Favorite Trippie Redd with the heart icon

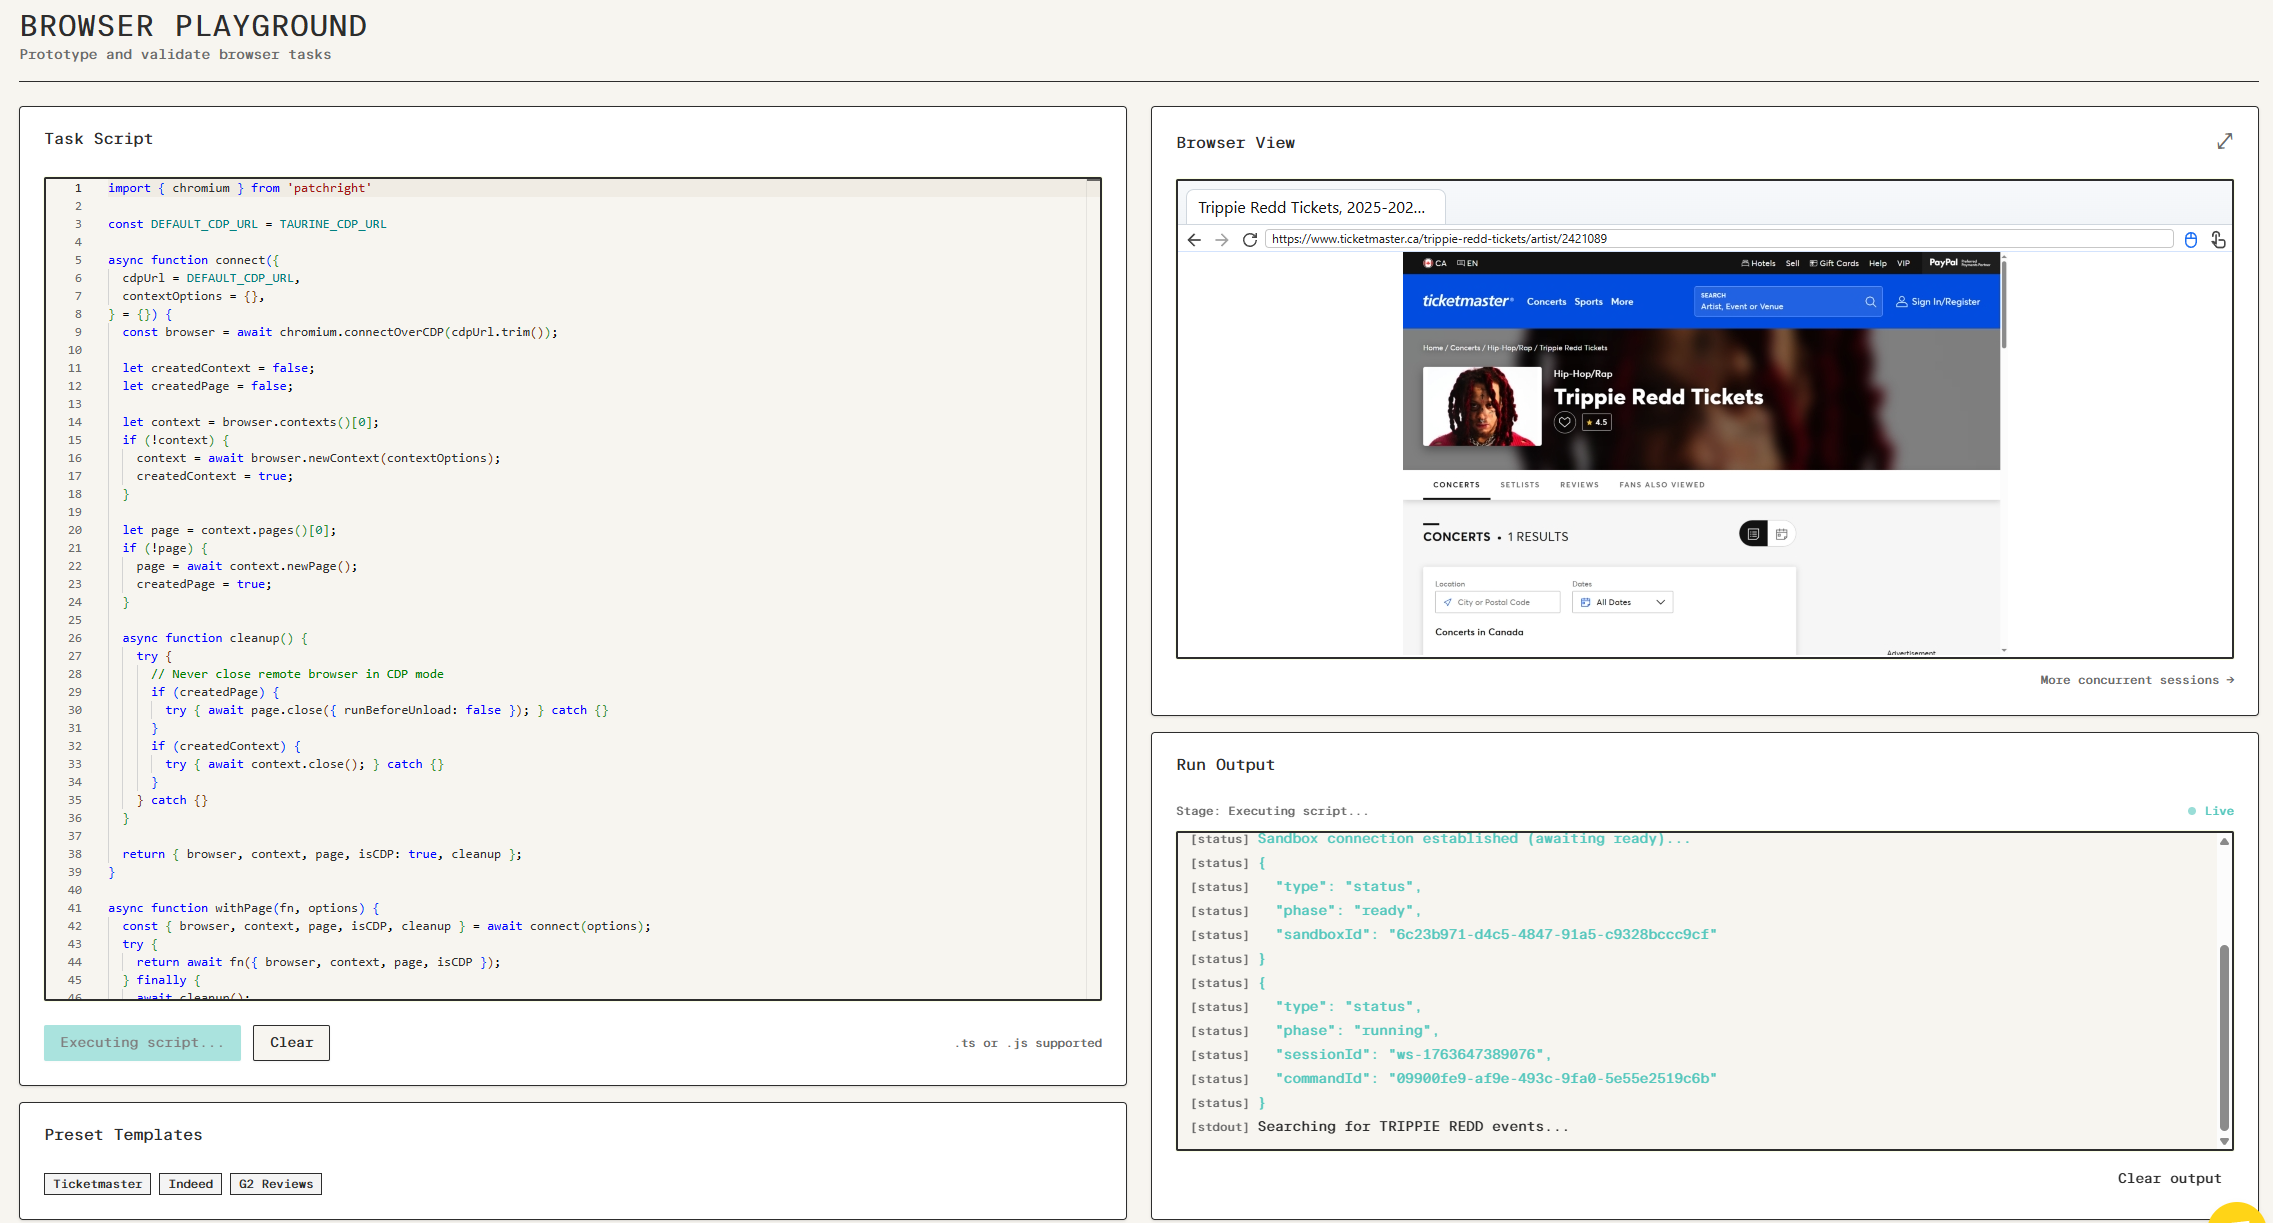1565,422
